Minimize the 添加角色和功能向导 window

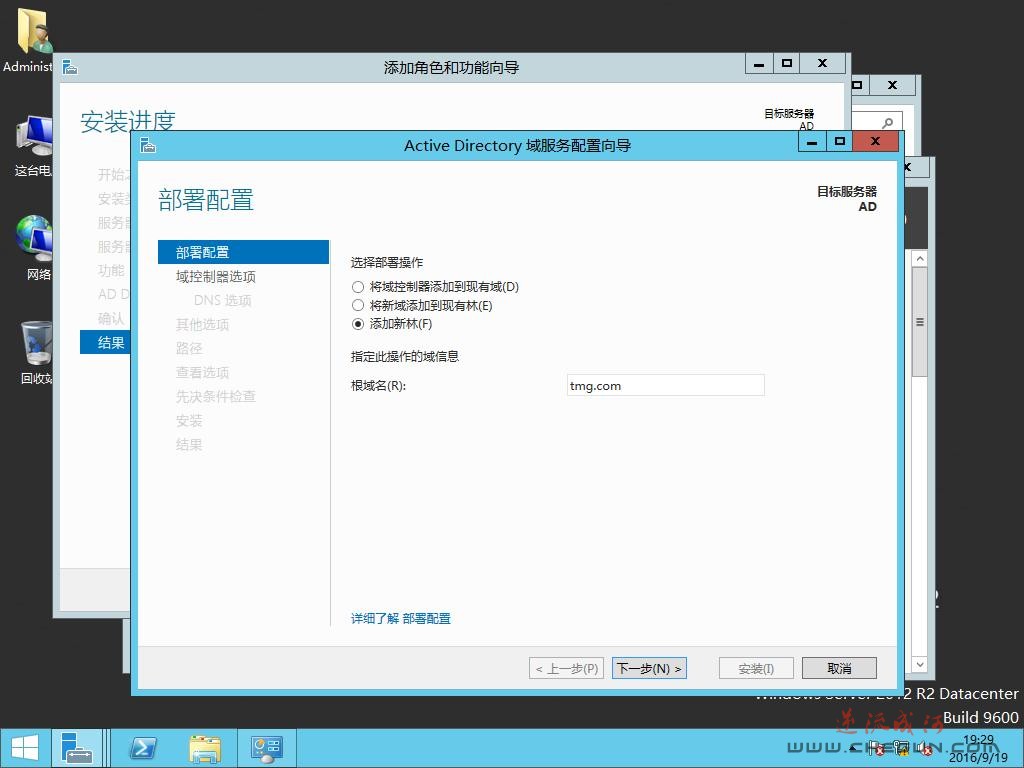pyautogui.click(x=759, y=63)
